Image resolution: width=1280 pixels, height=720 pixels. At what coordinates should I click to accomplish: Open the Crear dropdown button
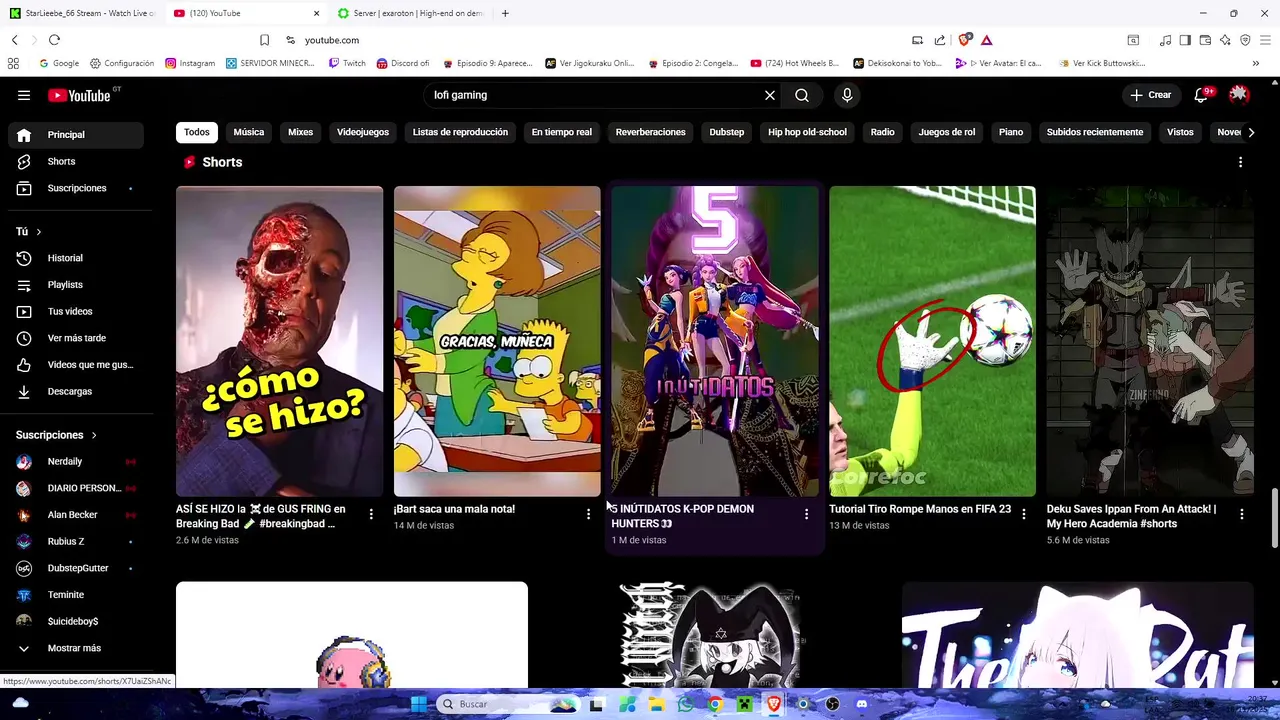click(x=1151, y=95)
